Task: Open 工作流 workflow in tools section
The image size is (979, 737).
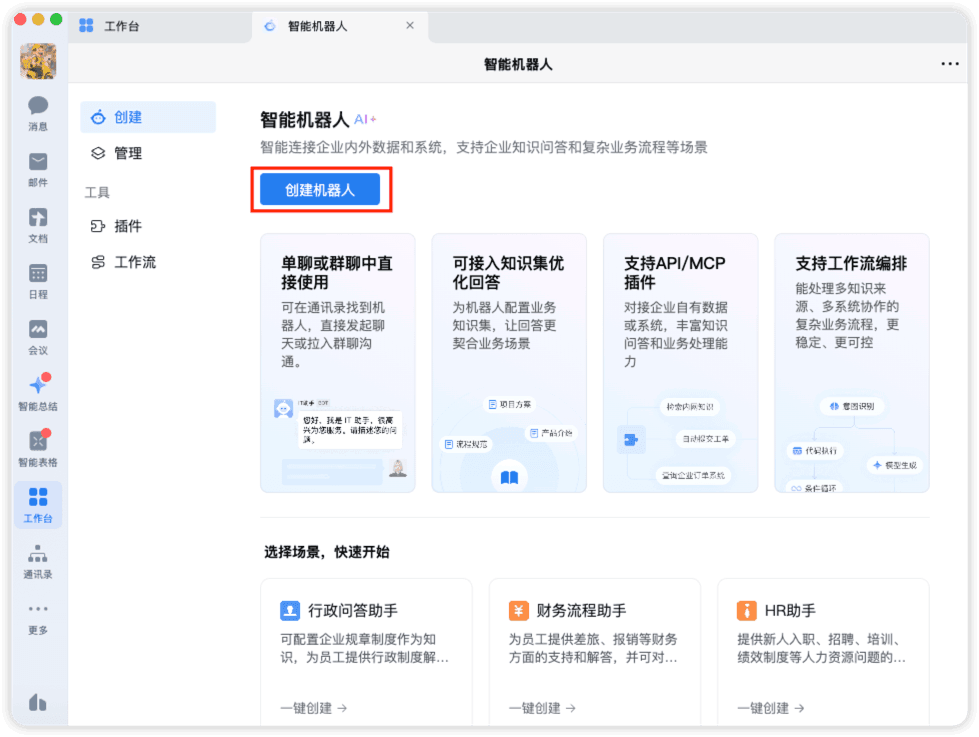Action: pyautogui.click(x=148, y=262)
